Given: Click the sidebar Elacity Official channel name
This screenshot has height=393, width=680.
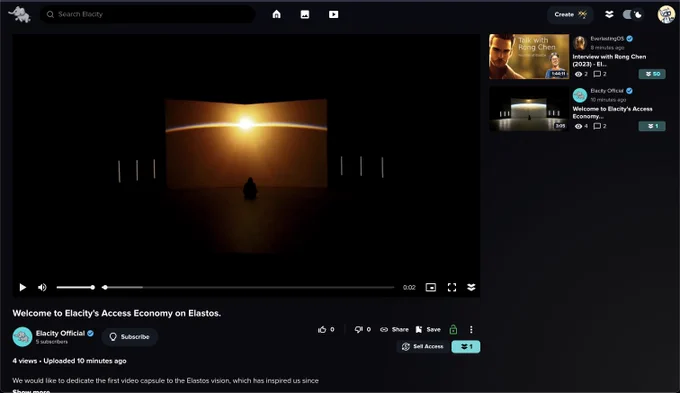Looking at the screenshot, I should pos(607,91).
